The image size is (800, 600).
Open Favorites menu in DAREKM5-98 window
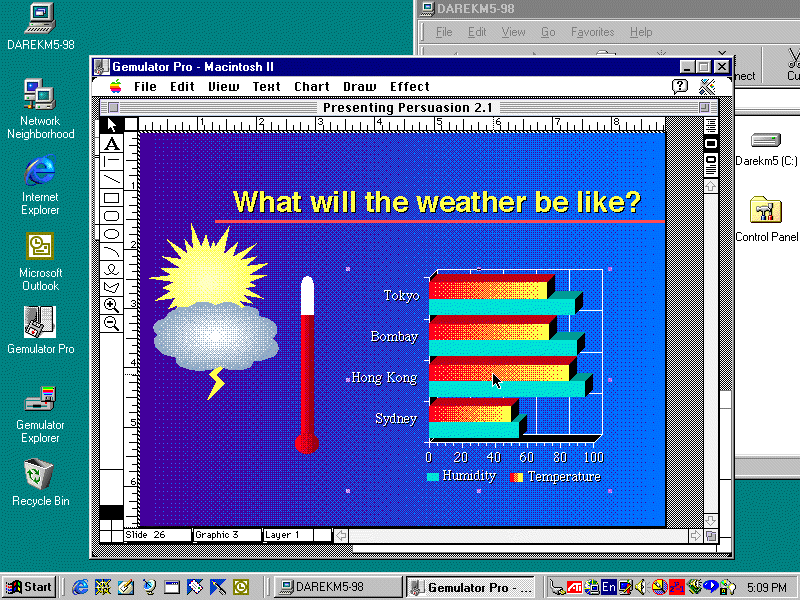(x=592, y=32)
